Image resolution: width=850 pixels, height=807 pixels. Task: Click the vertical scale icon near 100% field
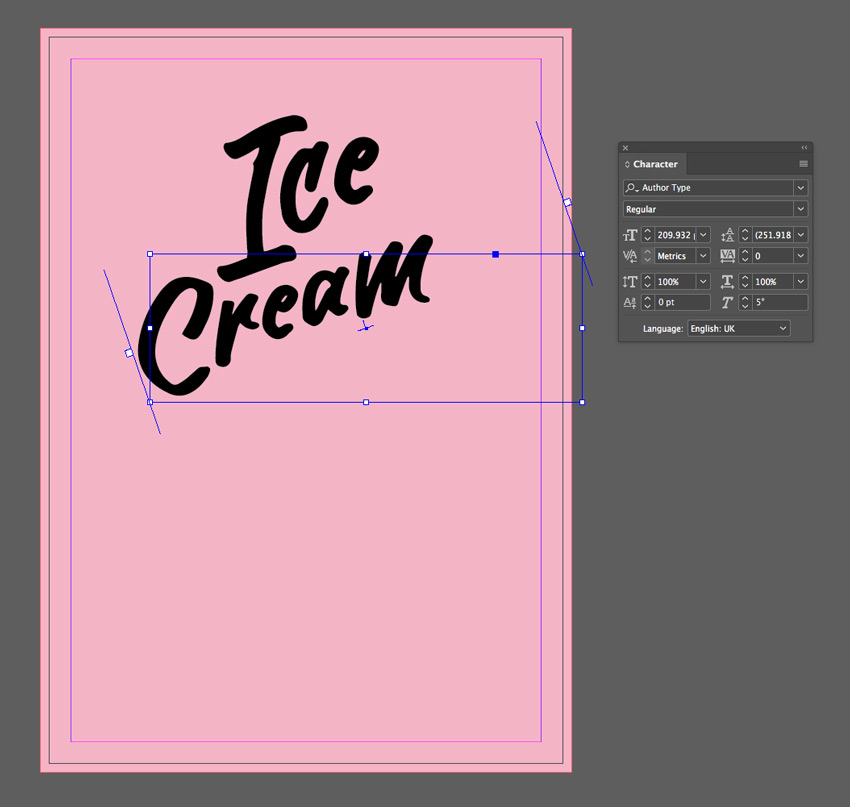coord(629,281)
